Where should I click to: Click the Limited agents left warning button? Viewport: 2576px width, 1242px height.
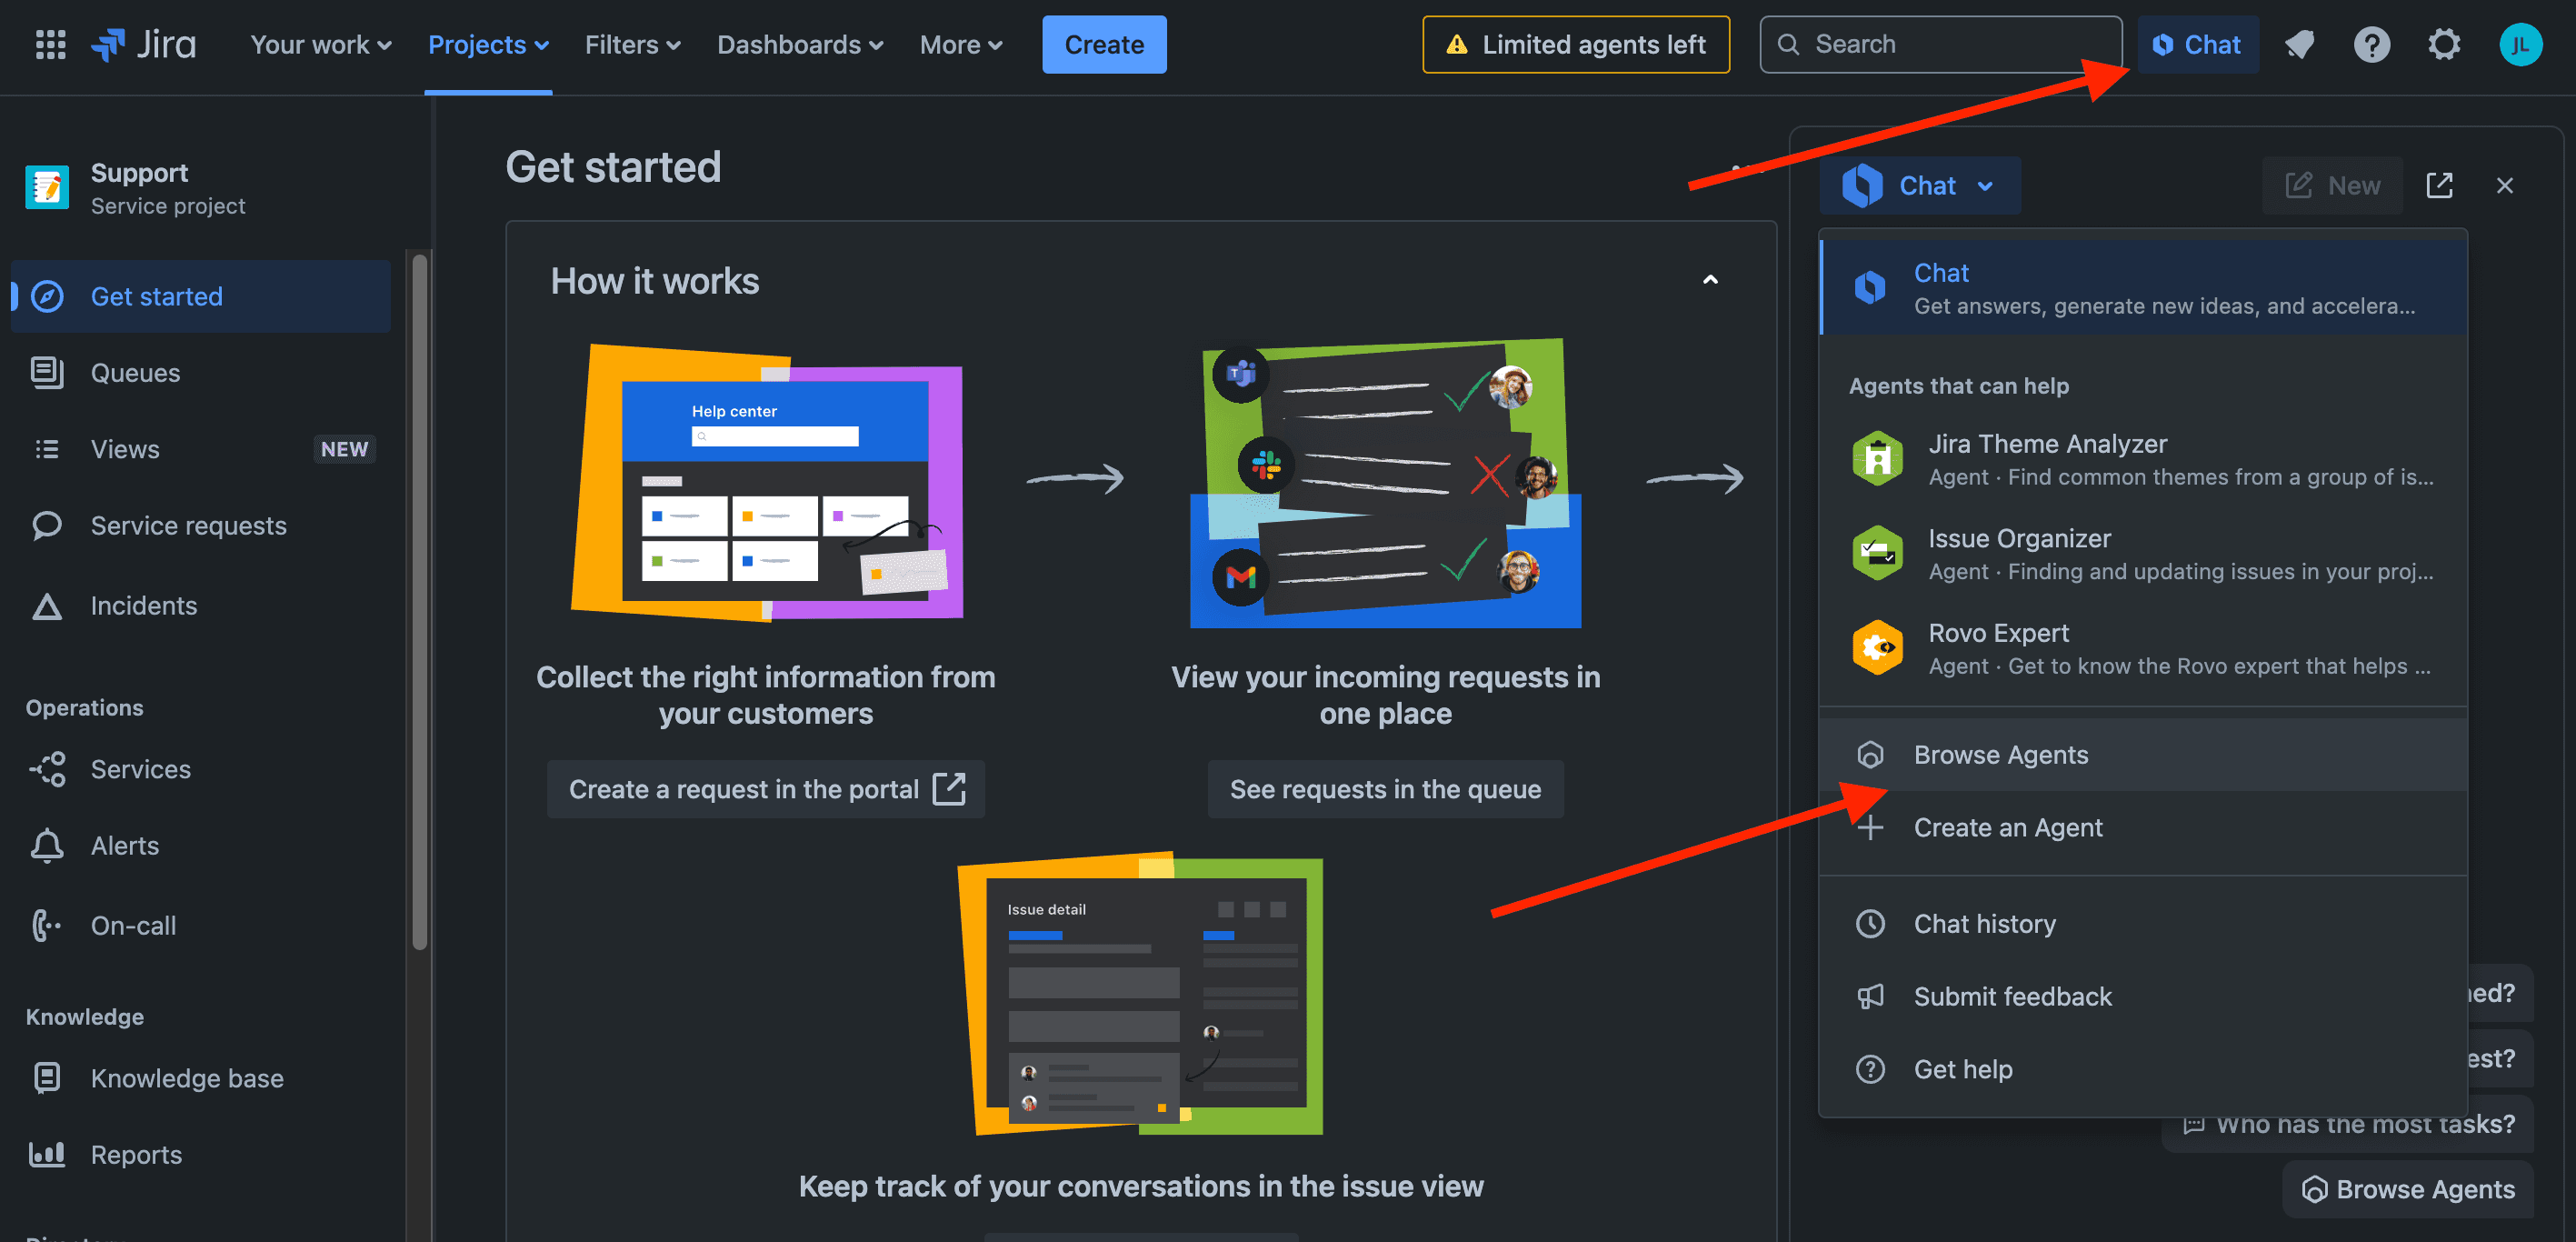[1576, 44]
